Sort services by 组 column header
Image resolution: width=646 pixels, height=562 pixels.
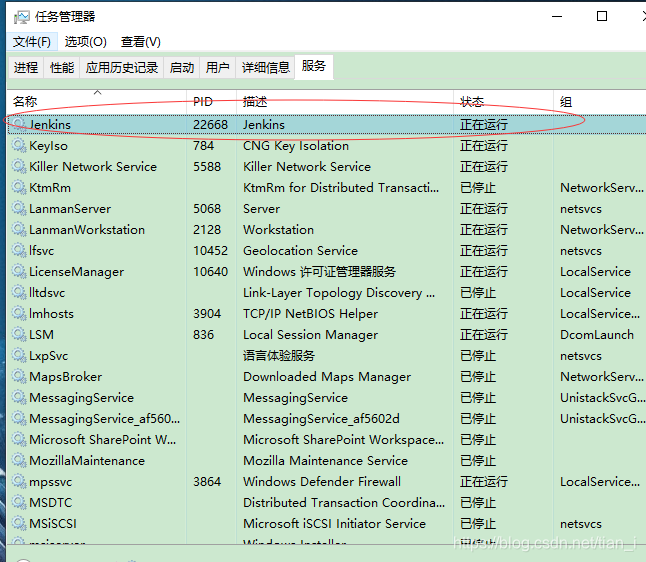pyautogui.click(x=600, y=101)
